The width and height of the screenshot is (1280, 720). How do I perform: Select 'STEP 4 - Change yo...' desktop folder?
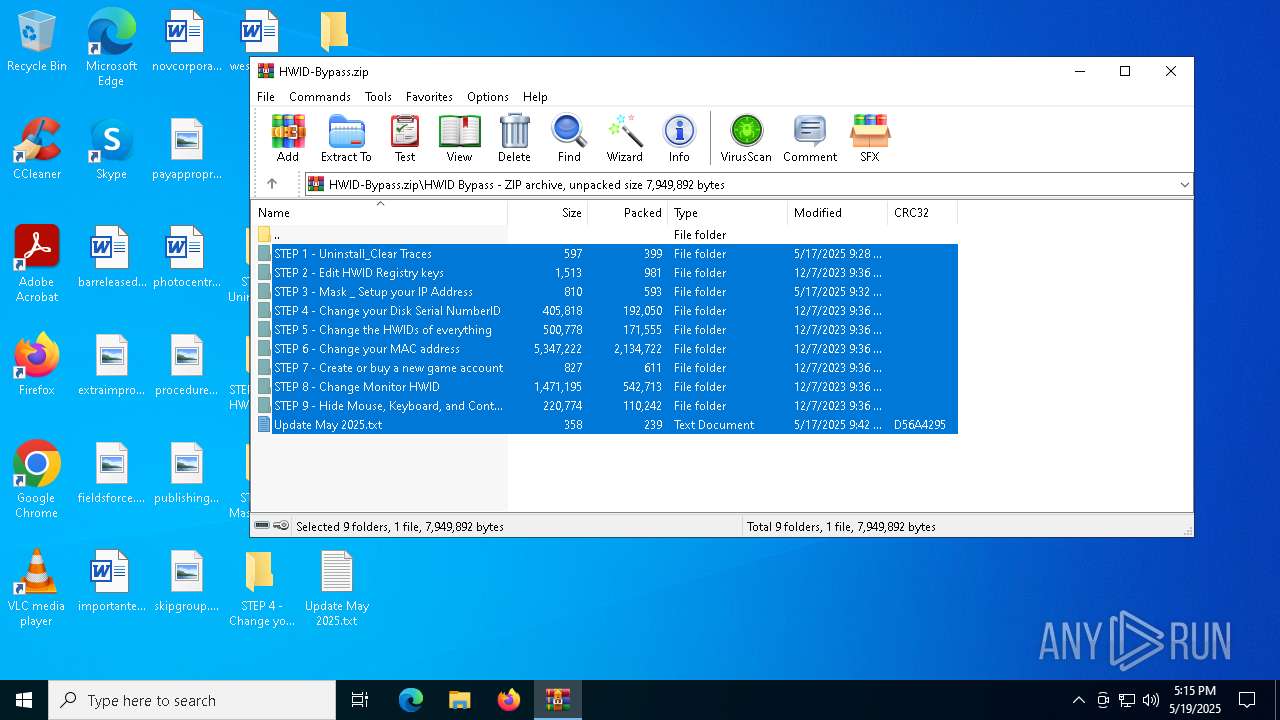(x=261, y=588)
